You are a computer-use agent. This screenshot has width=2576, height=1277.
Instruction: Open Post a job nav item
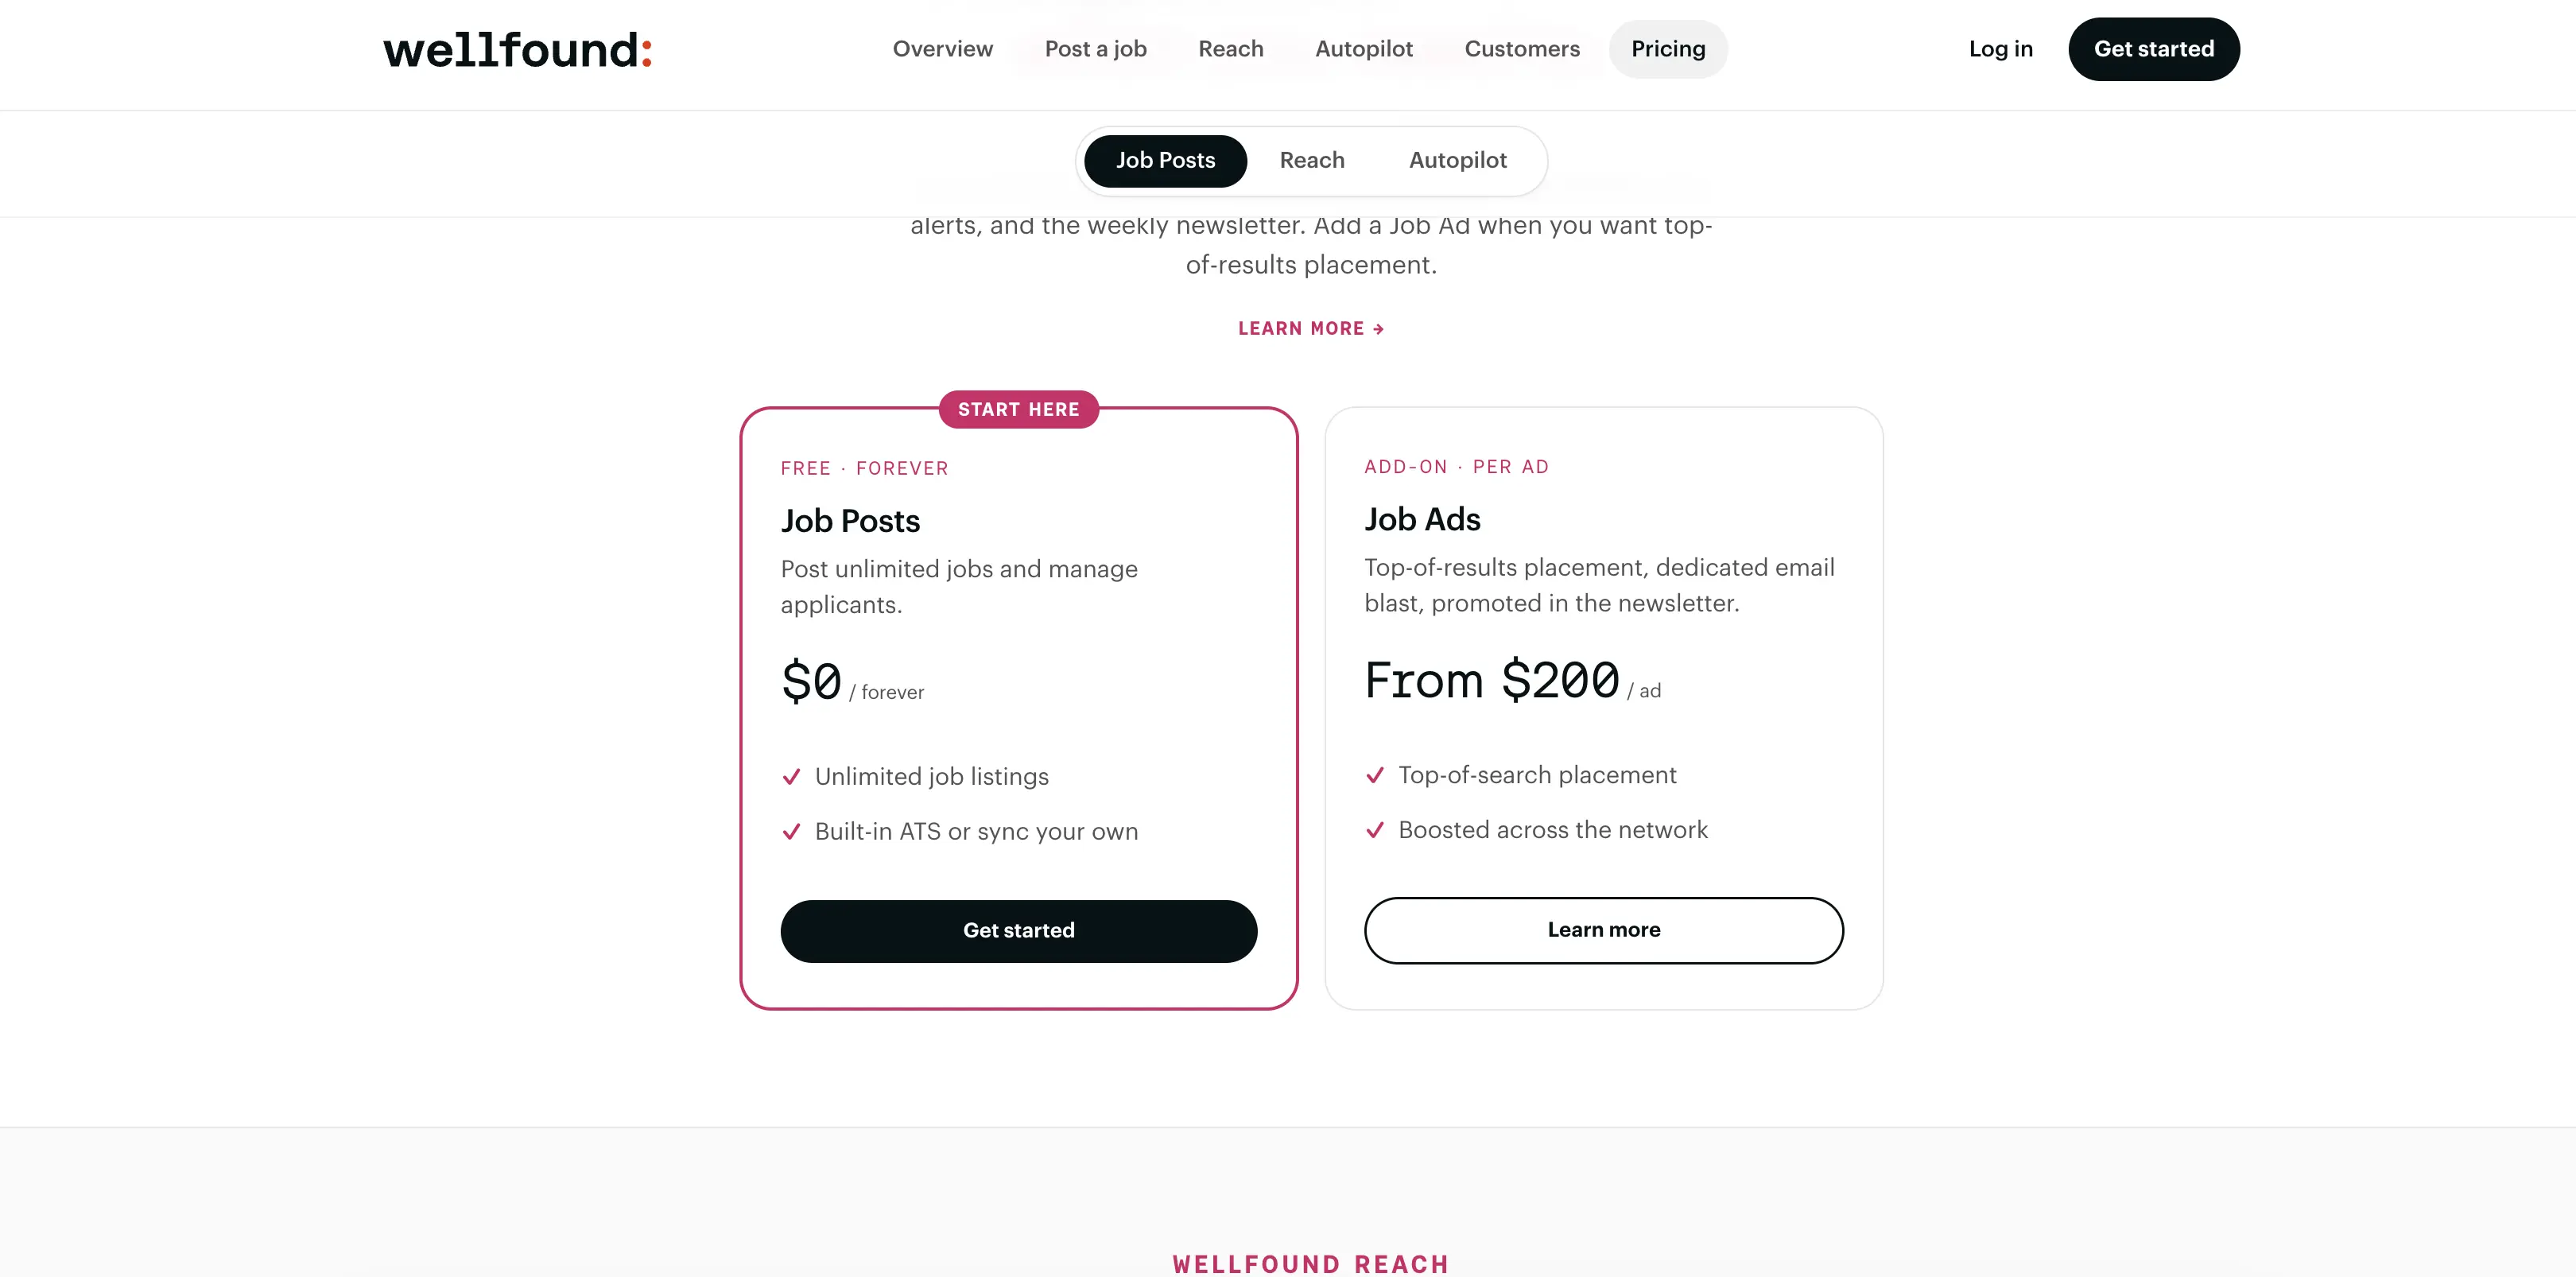(x=1095, y=49)
